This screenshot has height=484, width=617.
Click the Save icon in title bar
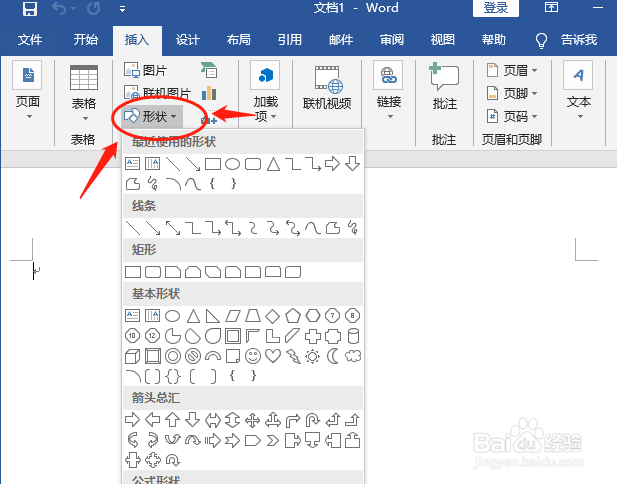tap(30, 9)
